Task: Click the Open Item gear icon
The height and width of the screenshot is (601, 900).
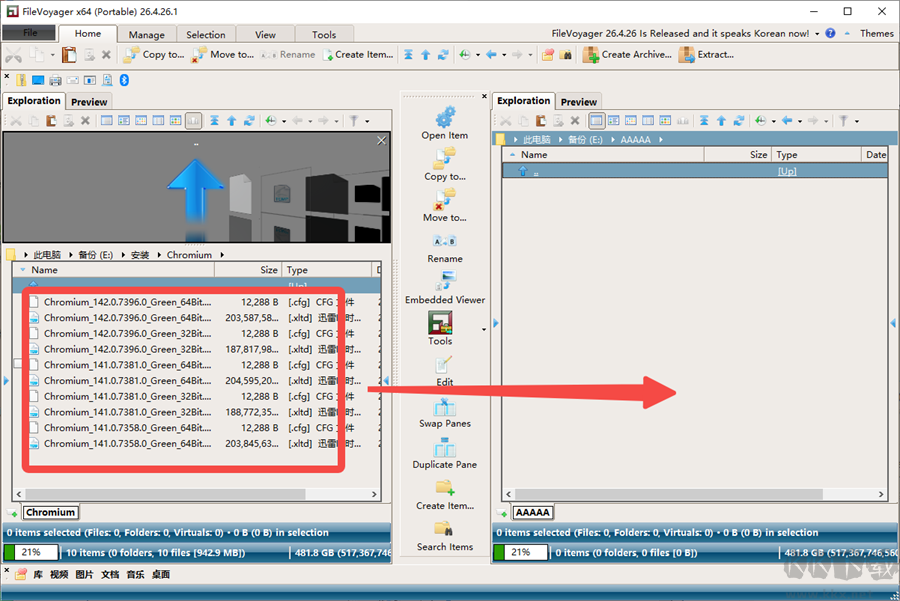Action: 445,117
